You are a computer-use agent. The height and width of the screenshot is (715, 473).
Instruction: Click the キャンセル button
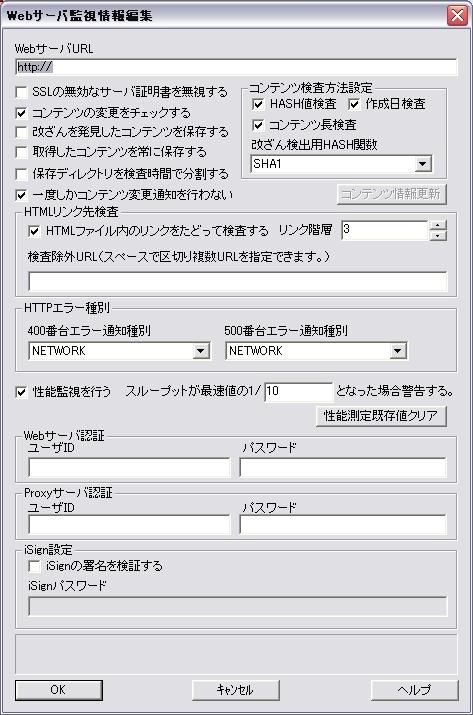click(235, 690)
